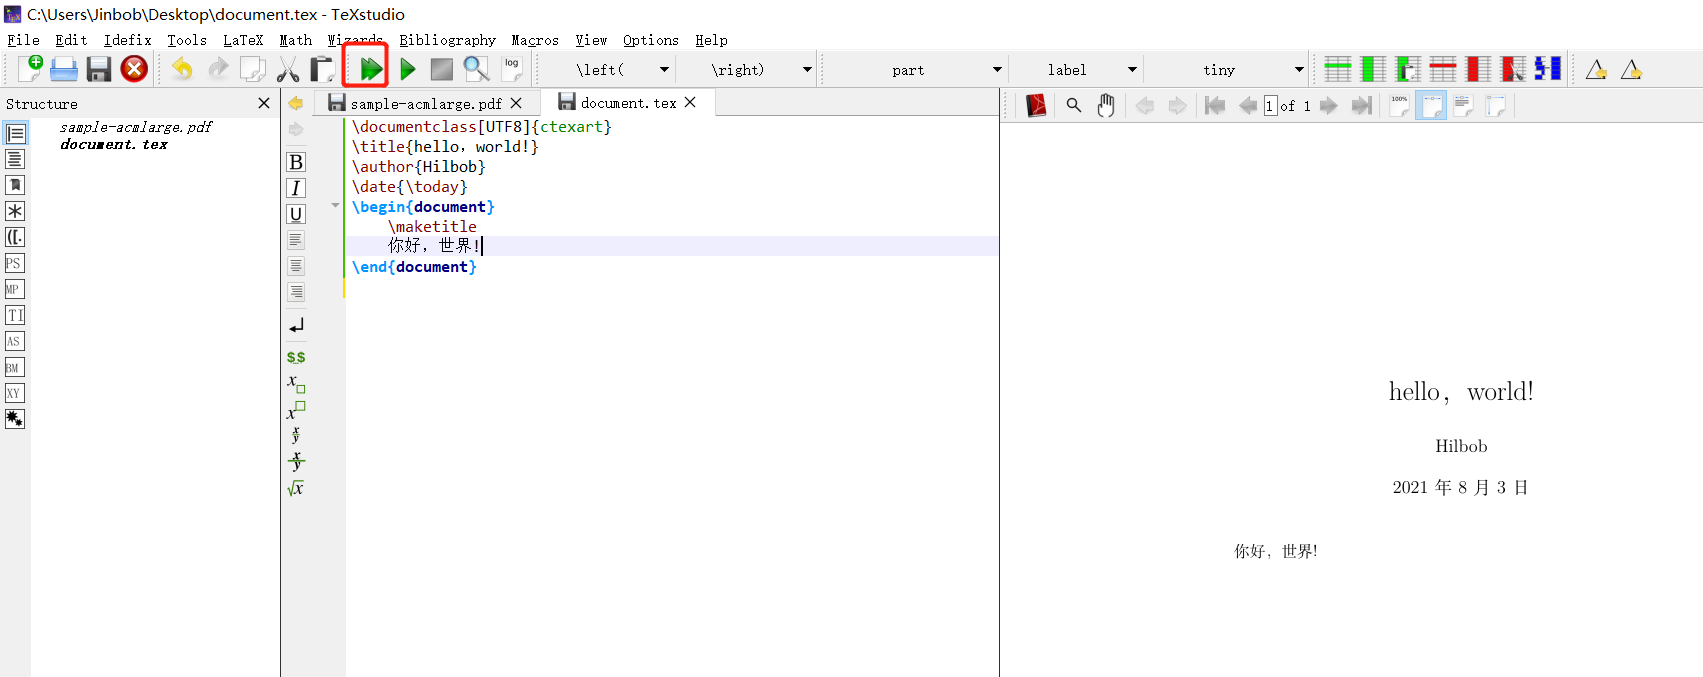Insert fraction with the small x/y icon
Viewport: 1703px width, 677px height.
pos(296,435)
